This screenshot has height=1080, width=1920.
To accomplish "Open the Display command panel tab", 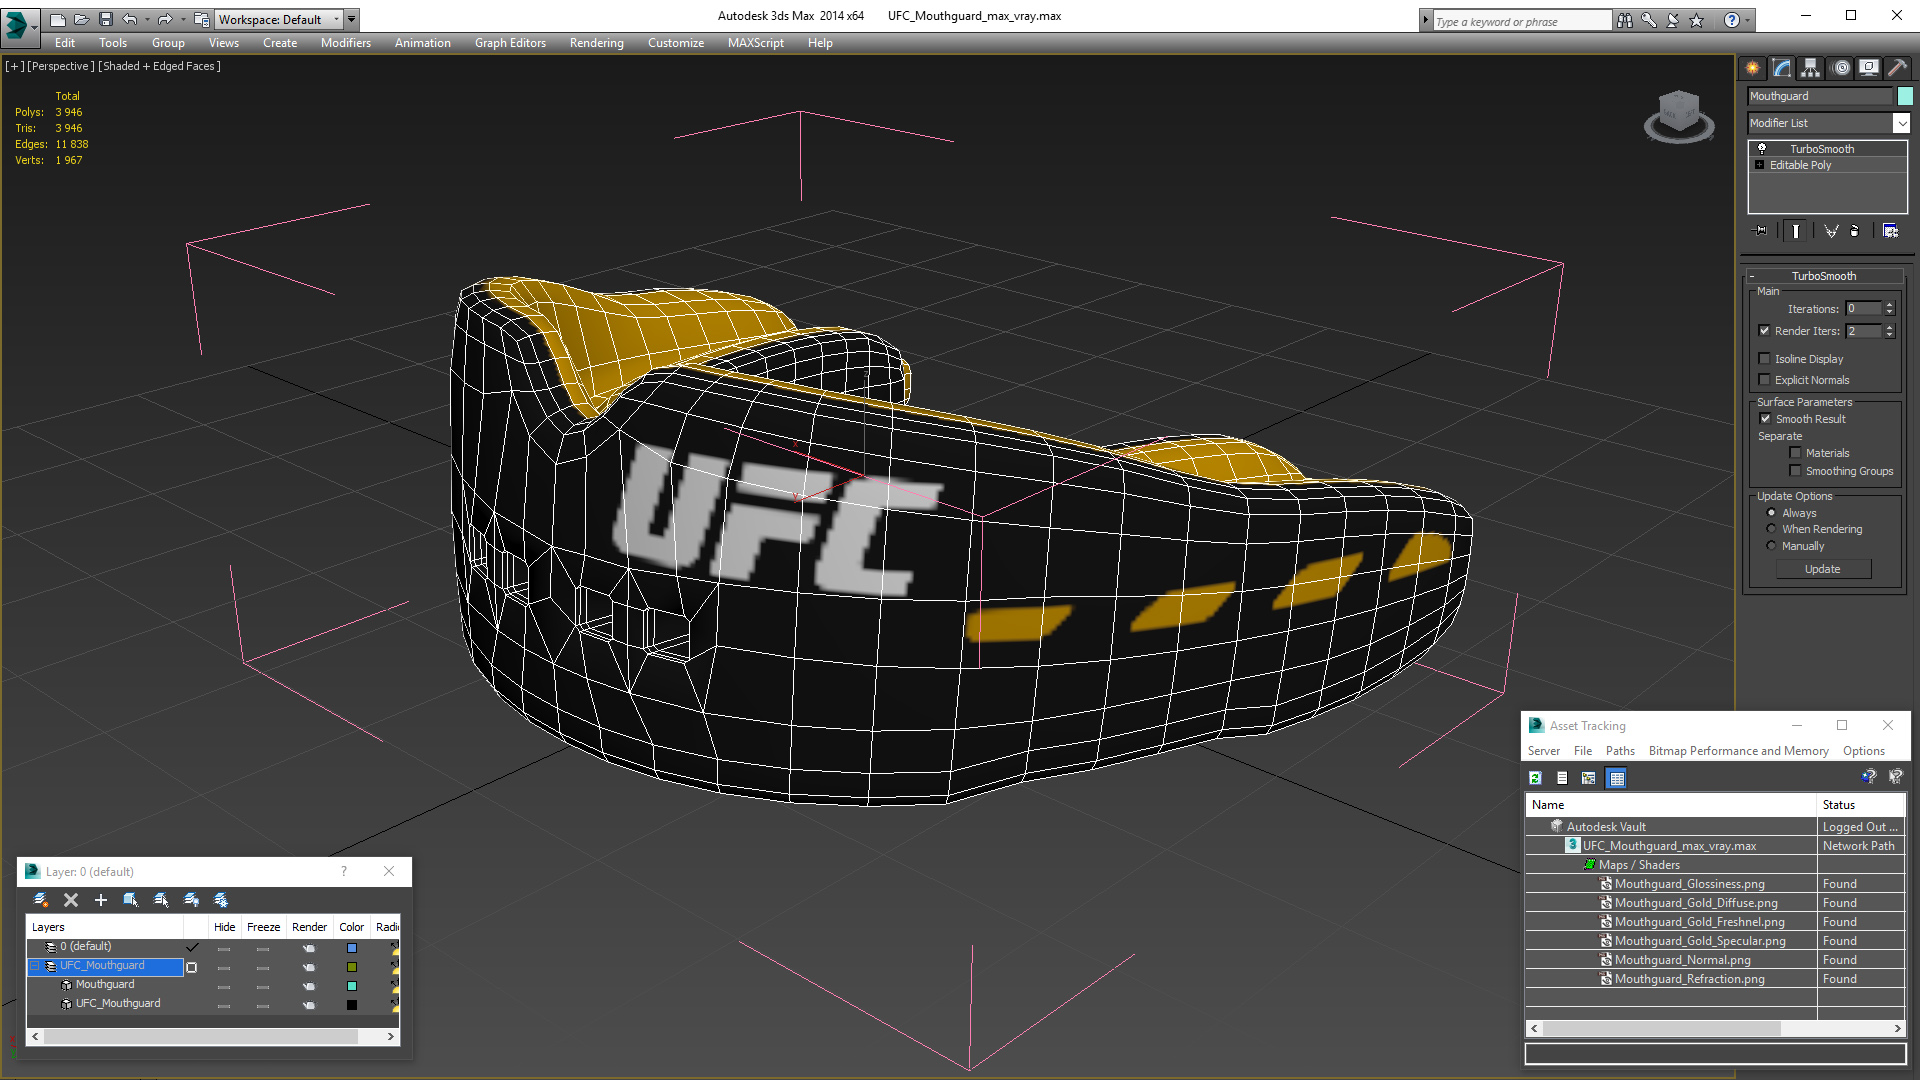I will (1869, 68).
